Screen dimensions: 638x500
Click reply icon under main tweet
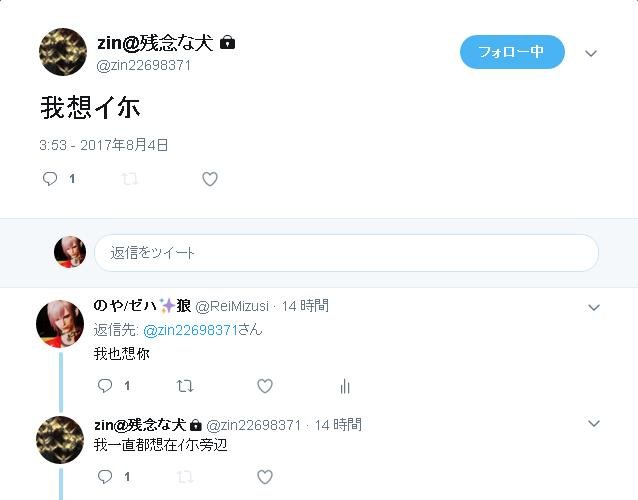tap(50, 179)
